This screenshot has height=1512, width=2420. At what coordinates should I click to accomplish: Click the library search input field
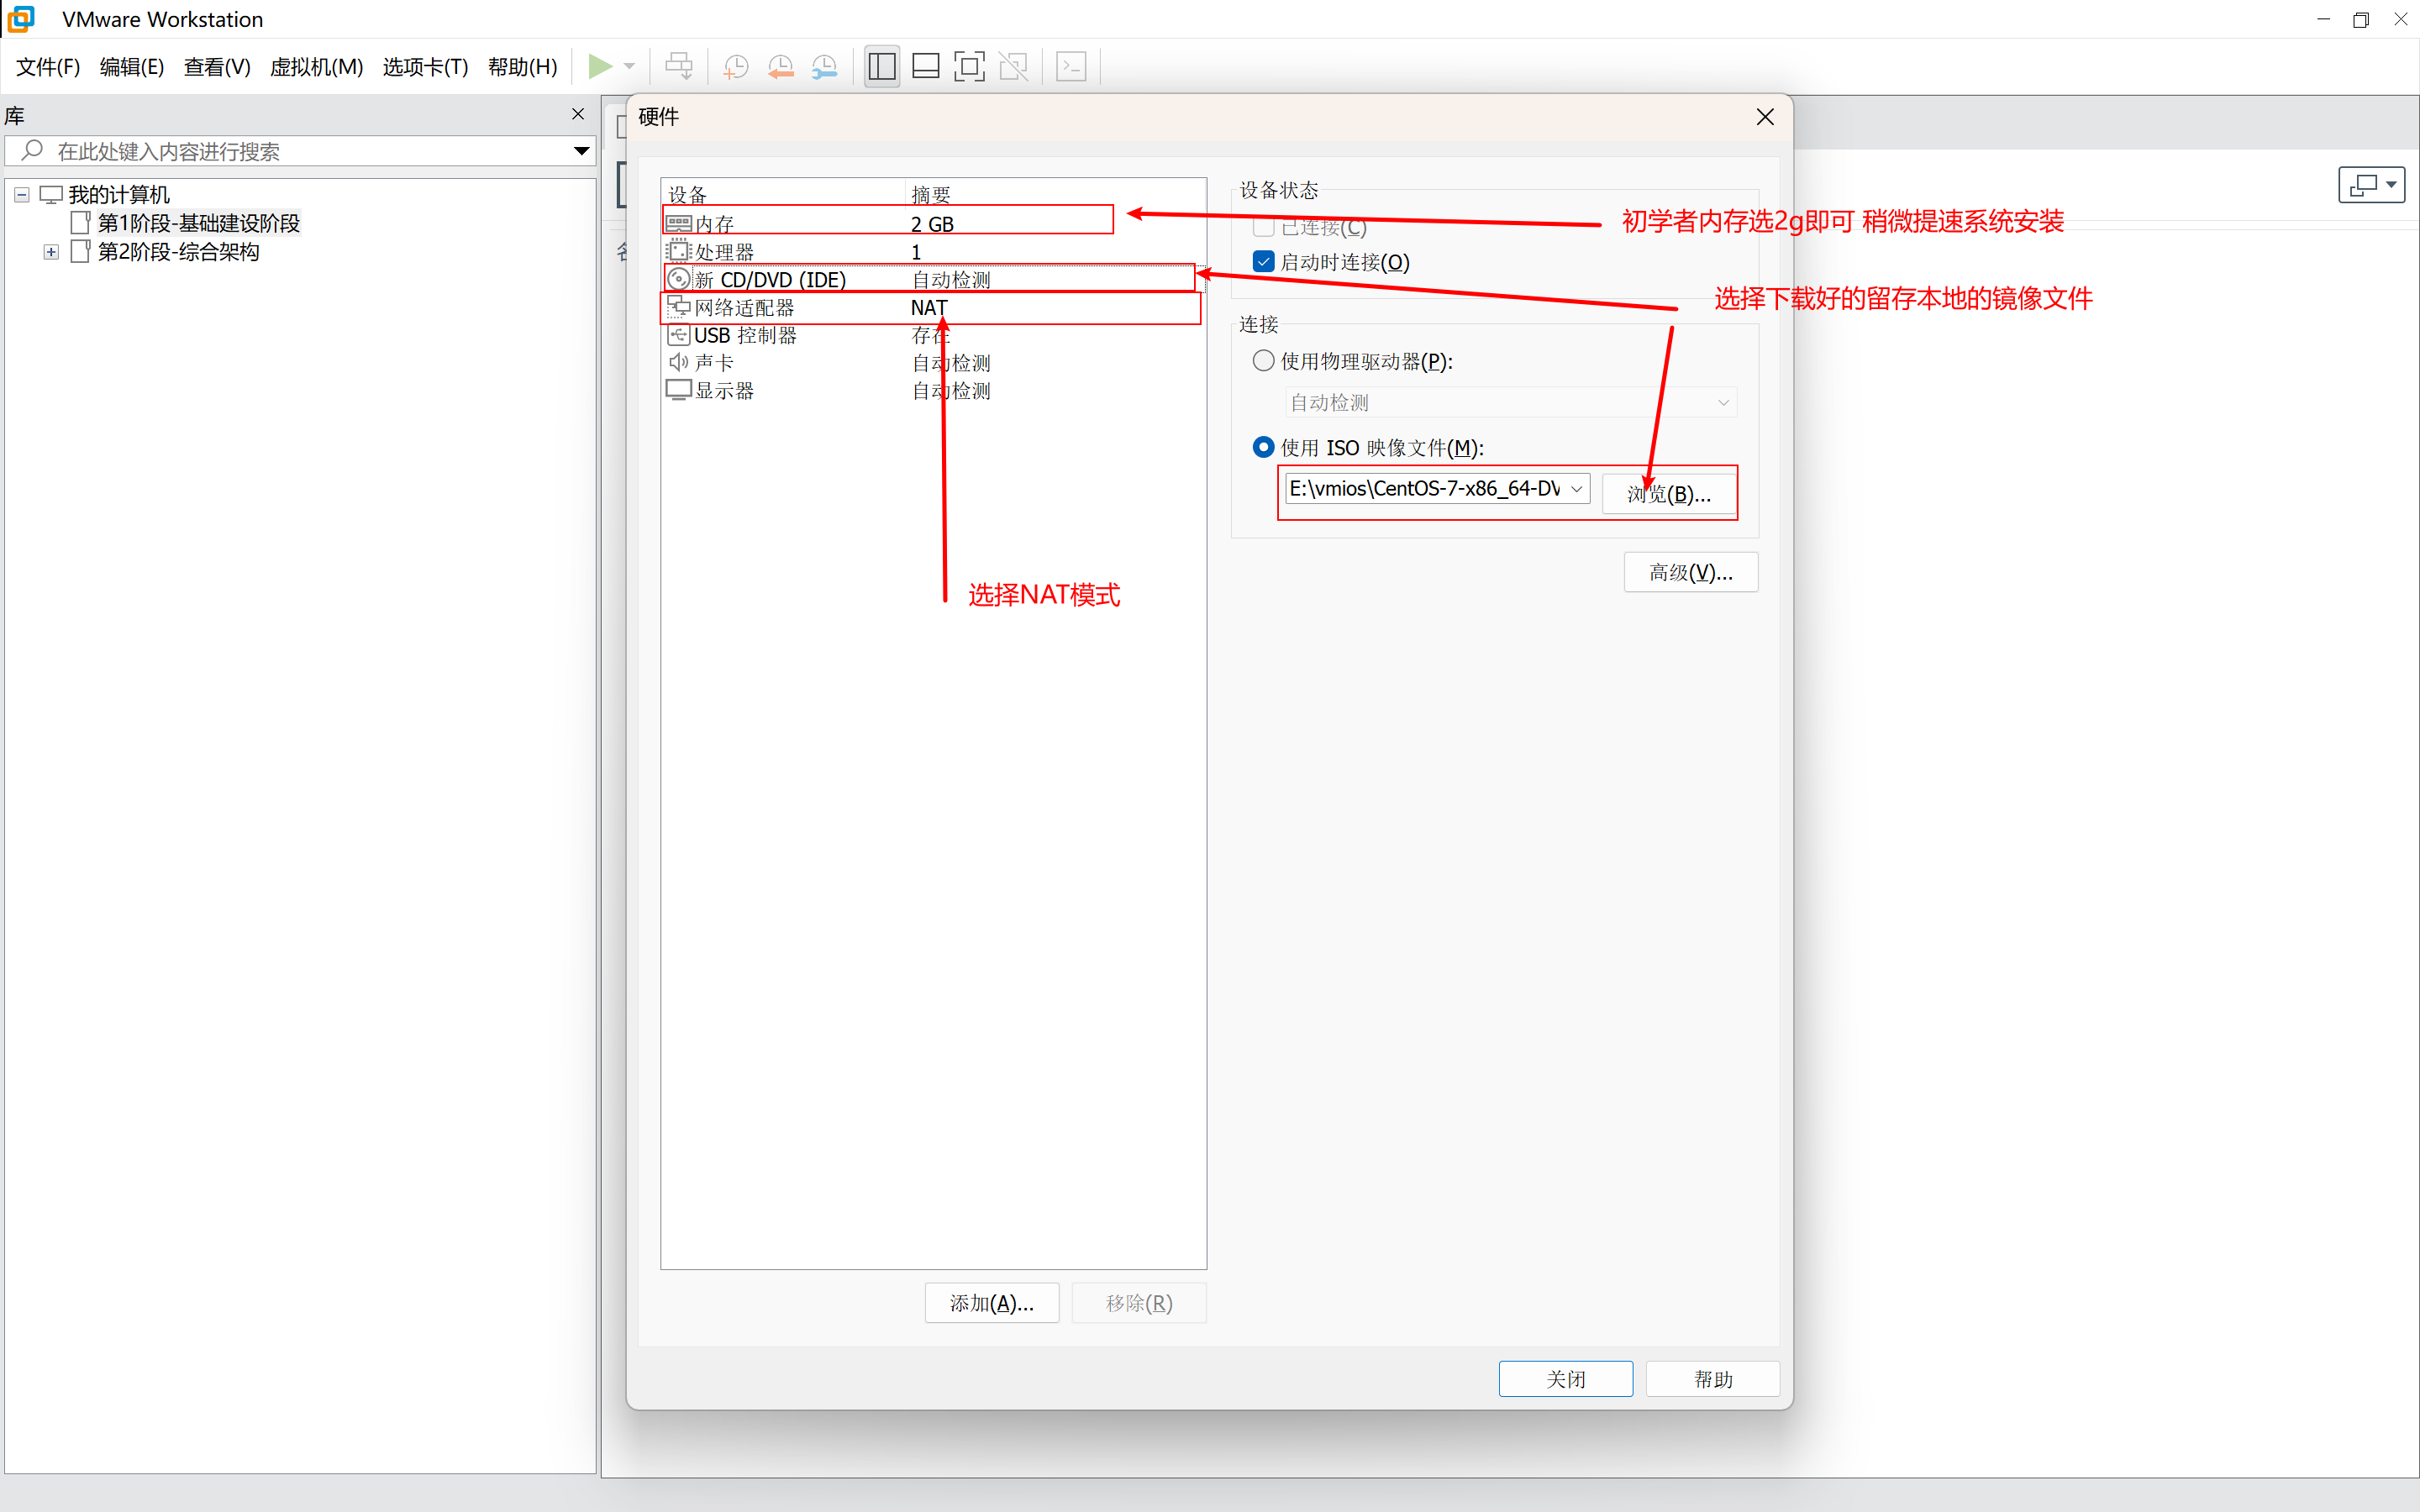[300, 151]
